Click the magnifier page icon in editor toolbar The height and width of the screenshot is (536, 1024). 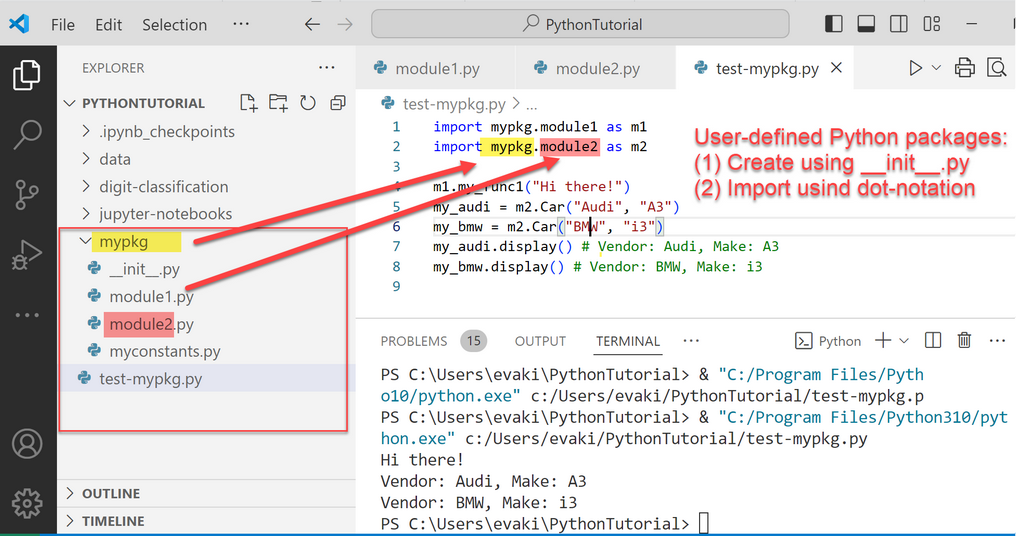tap(997, 68)
